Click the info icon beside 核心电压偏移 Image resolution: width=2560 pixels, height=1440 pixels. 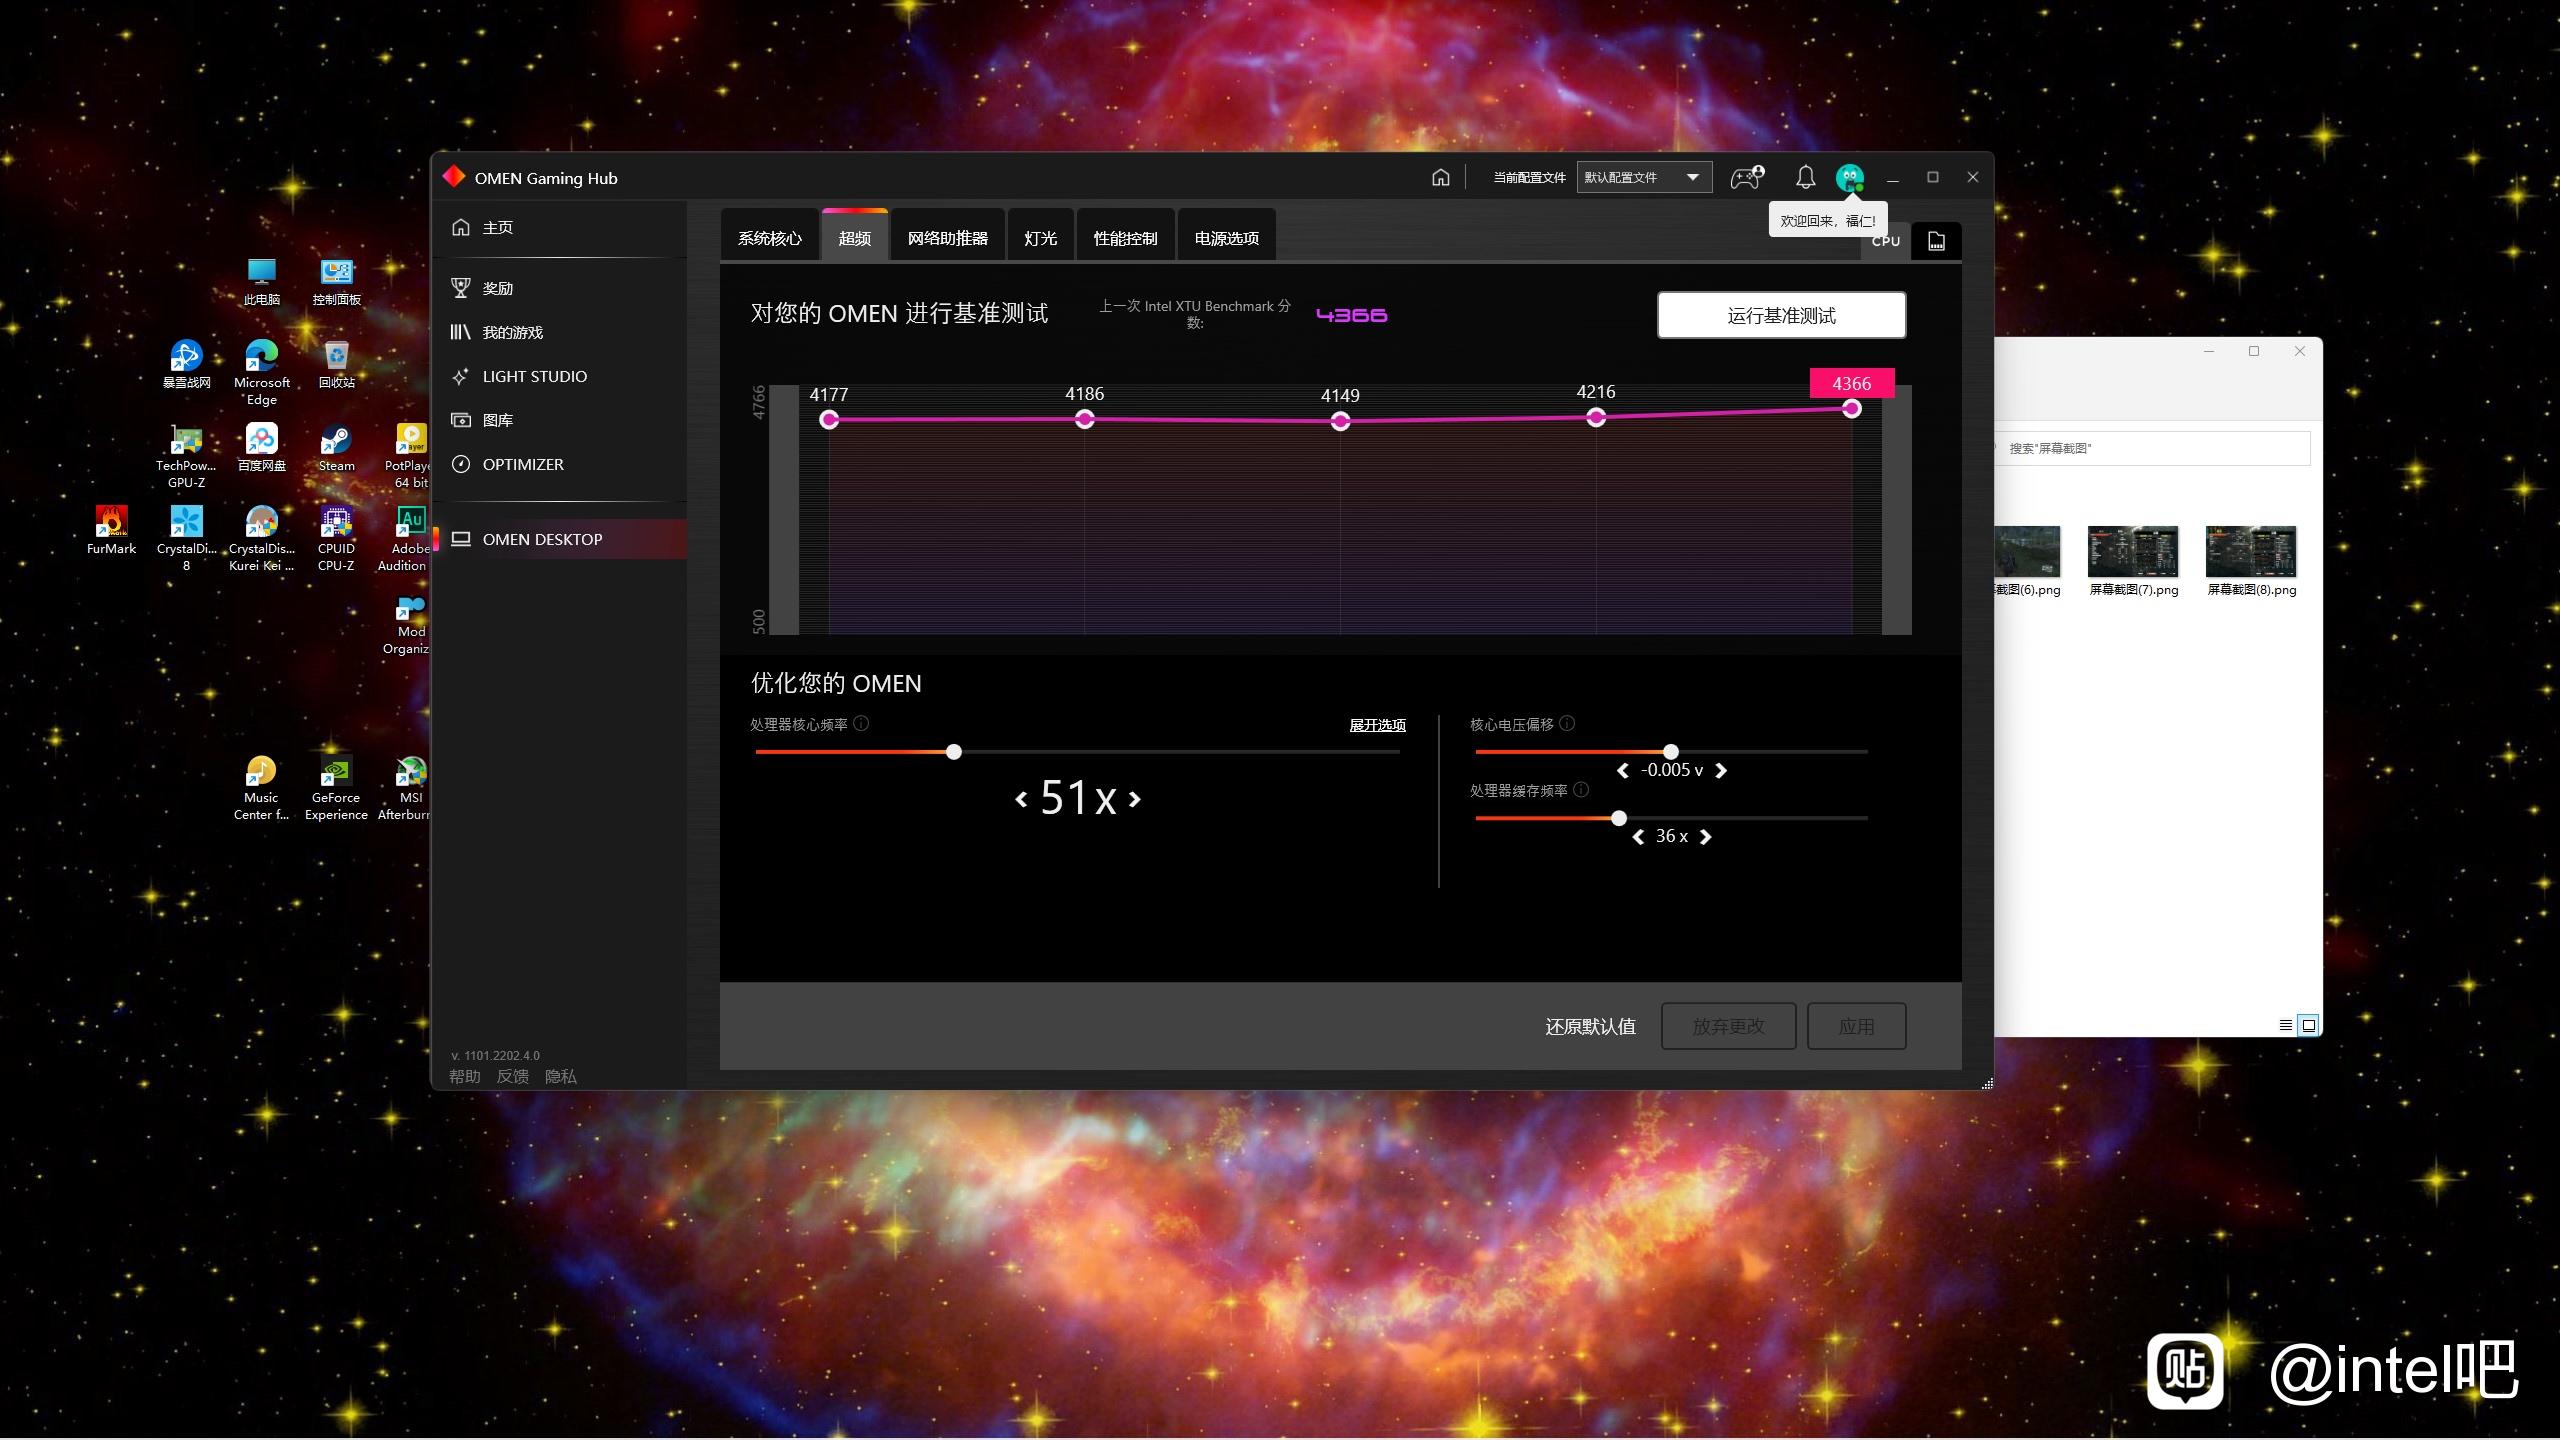(1567, 724)
